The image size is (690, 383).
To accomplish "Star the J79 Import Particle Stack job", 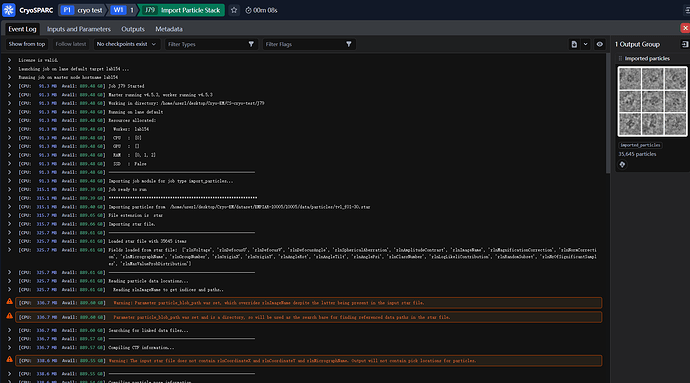I will pyautogui.click(x=234, y=10).
